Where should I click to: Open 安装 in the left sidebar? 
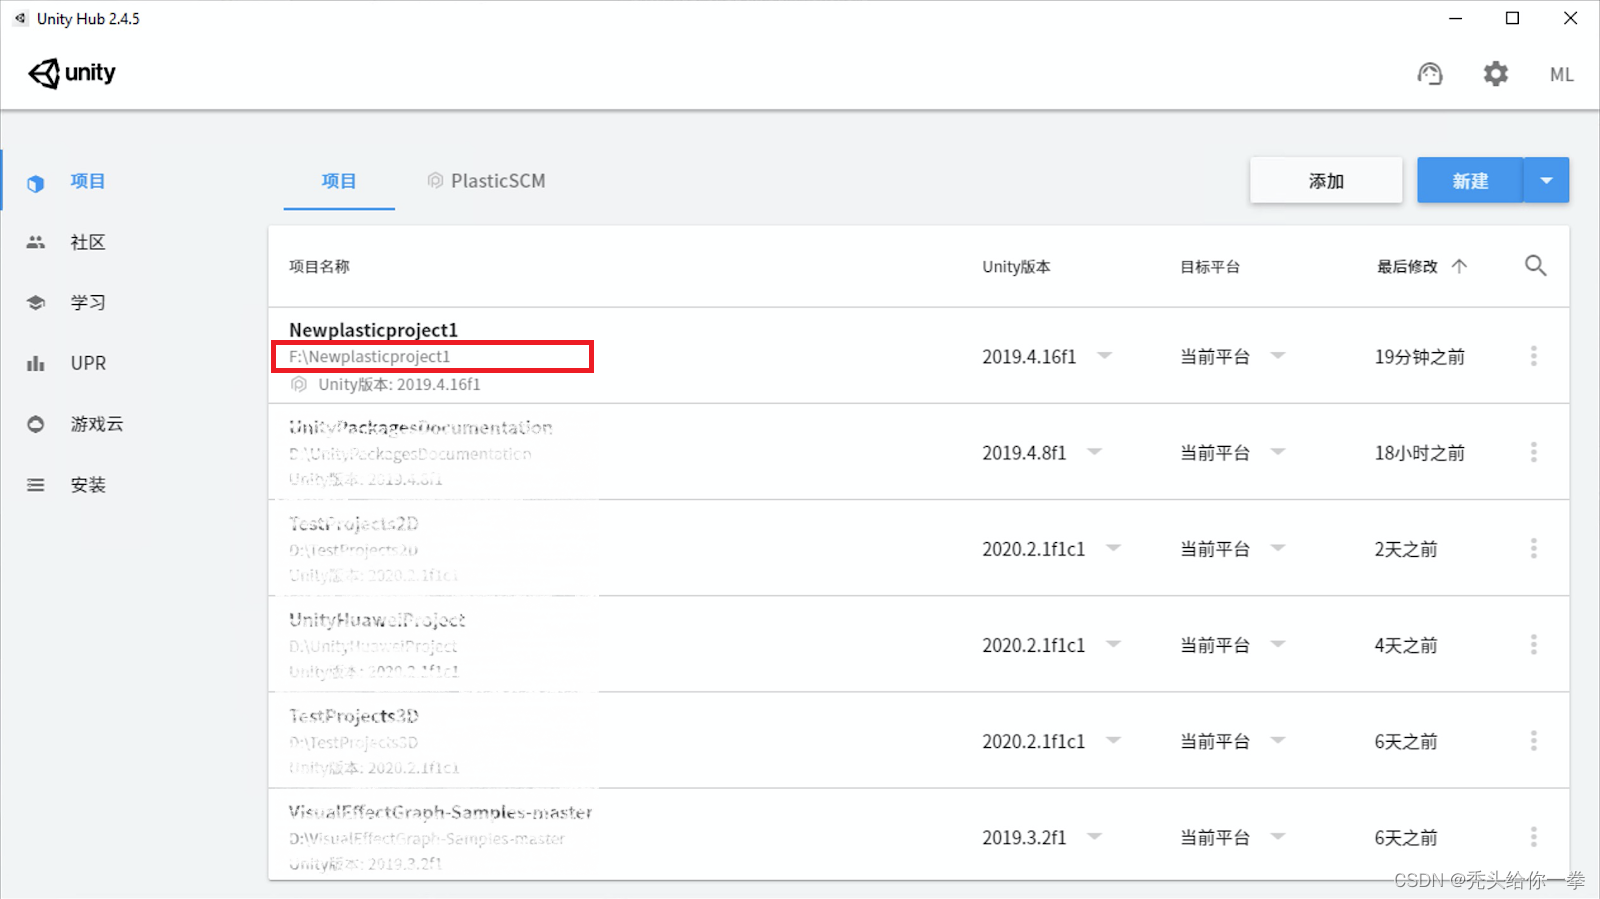(x=88, y=485)
